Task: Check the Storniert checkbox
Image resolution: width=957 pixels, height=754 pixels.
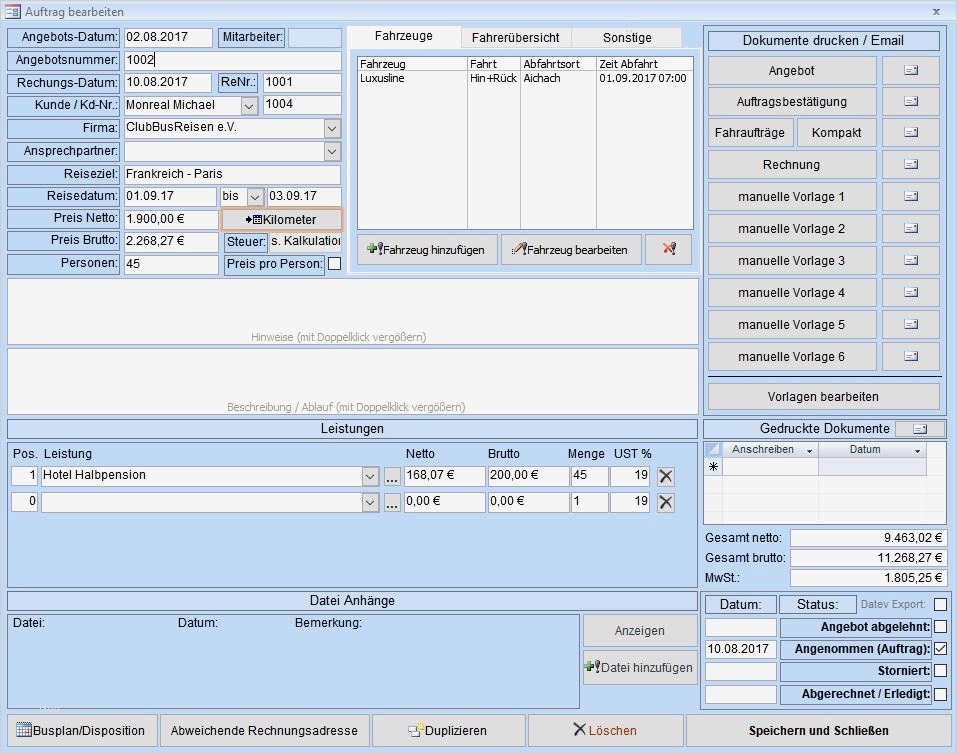Action: point(940,671)
